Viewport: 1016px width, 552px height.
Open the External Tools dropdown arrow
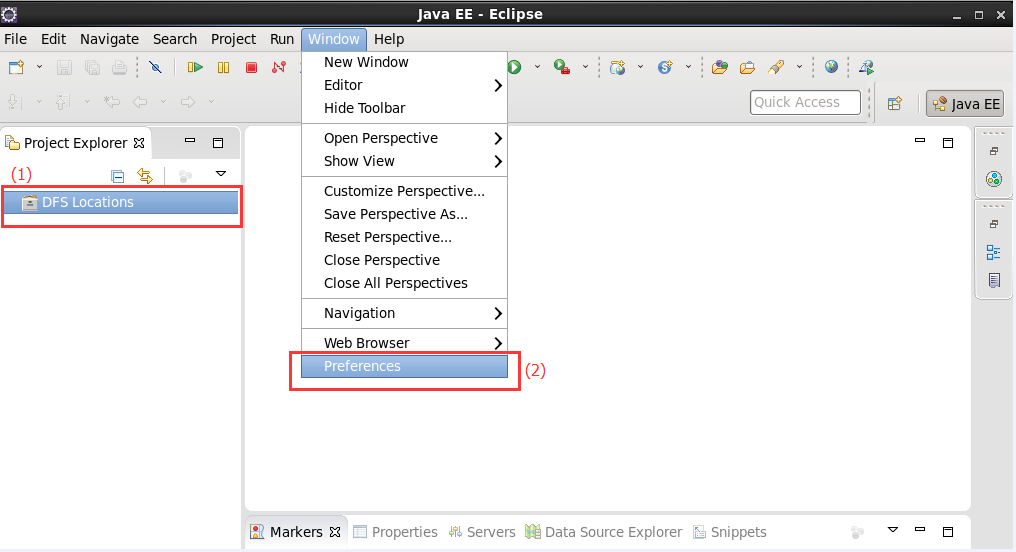[x=585, y=67]
